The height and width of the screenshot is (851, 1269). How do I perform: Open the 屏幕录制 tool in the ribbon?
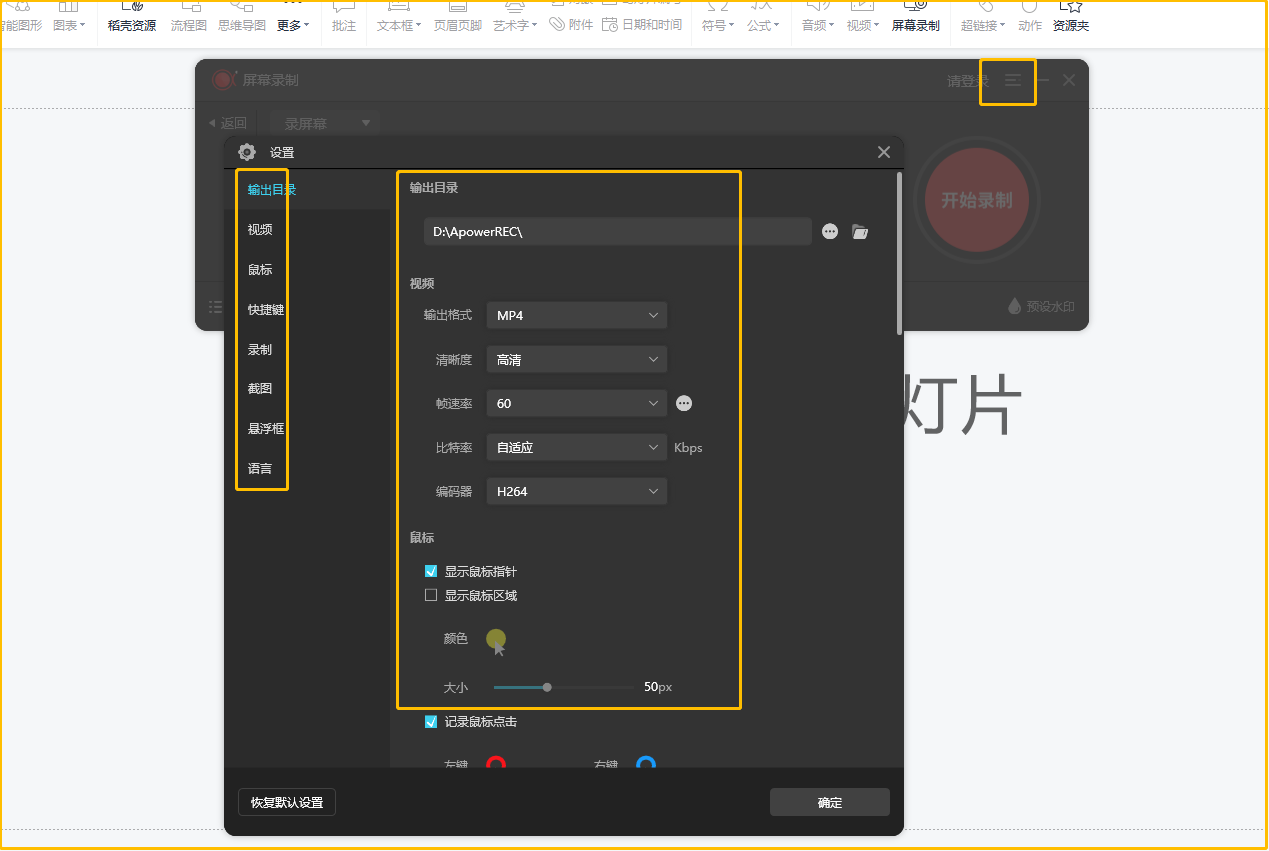915,16
